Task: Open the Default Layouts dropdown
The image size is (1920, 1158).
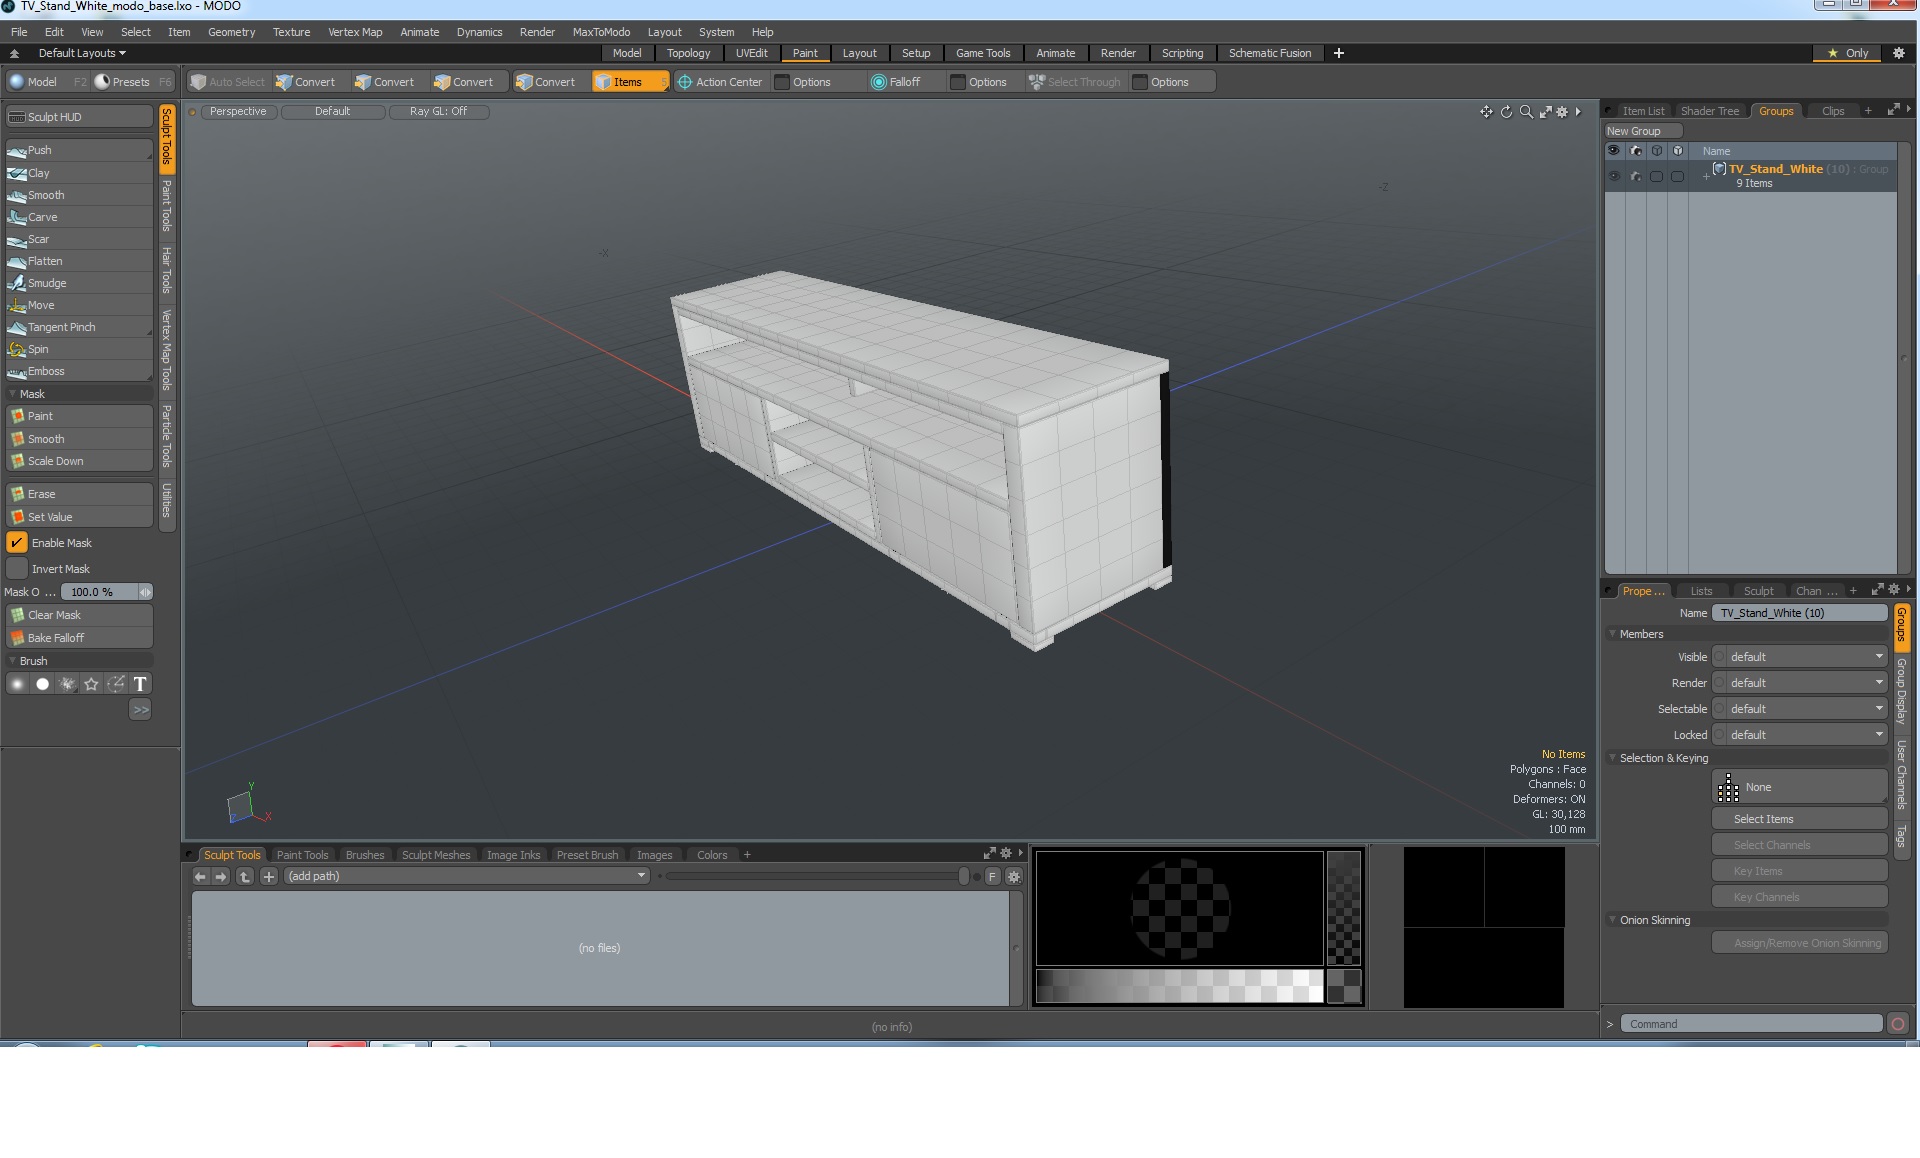Action: point(82,53)
